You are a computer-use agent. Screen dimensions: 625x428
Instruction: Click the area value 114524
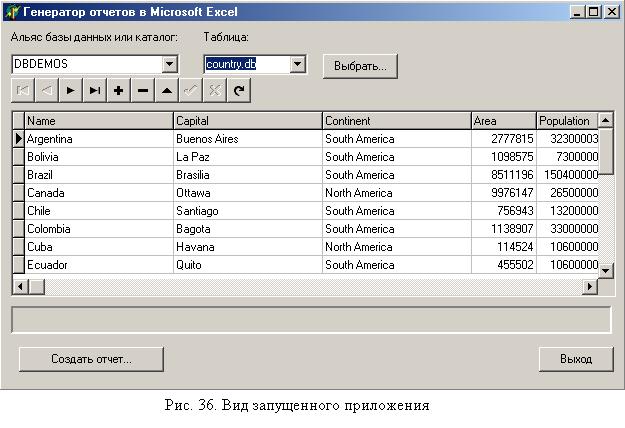[x=504, y=246]
